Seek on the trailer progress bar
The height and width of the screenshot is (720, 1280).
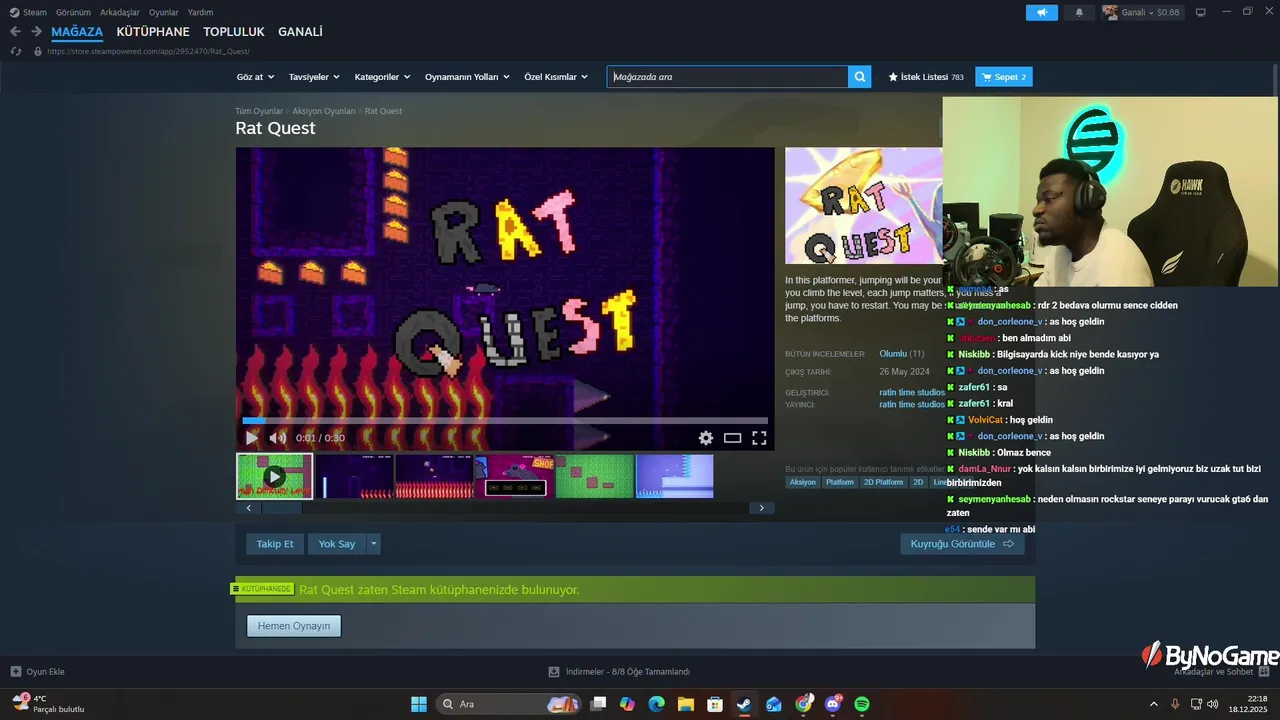[505, 421]
